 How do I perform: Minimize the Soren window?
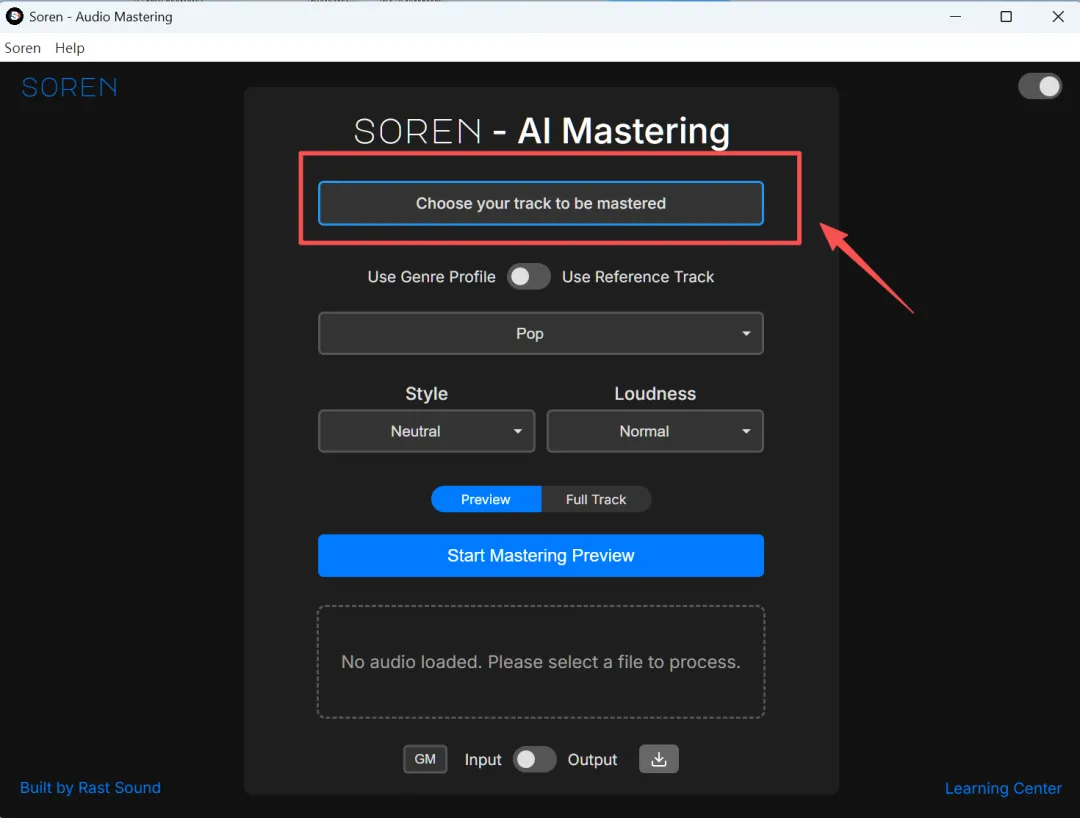[955, 17]
